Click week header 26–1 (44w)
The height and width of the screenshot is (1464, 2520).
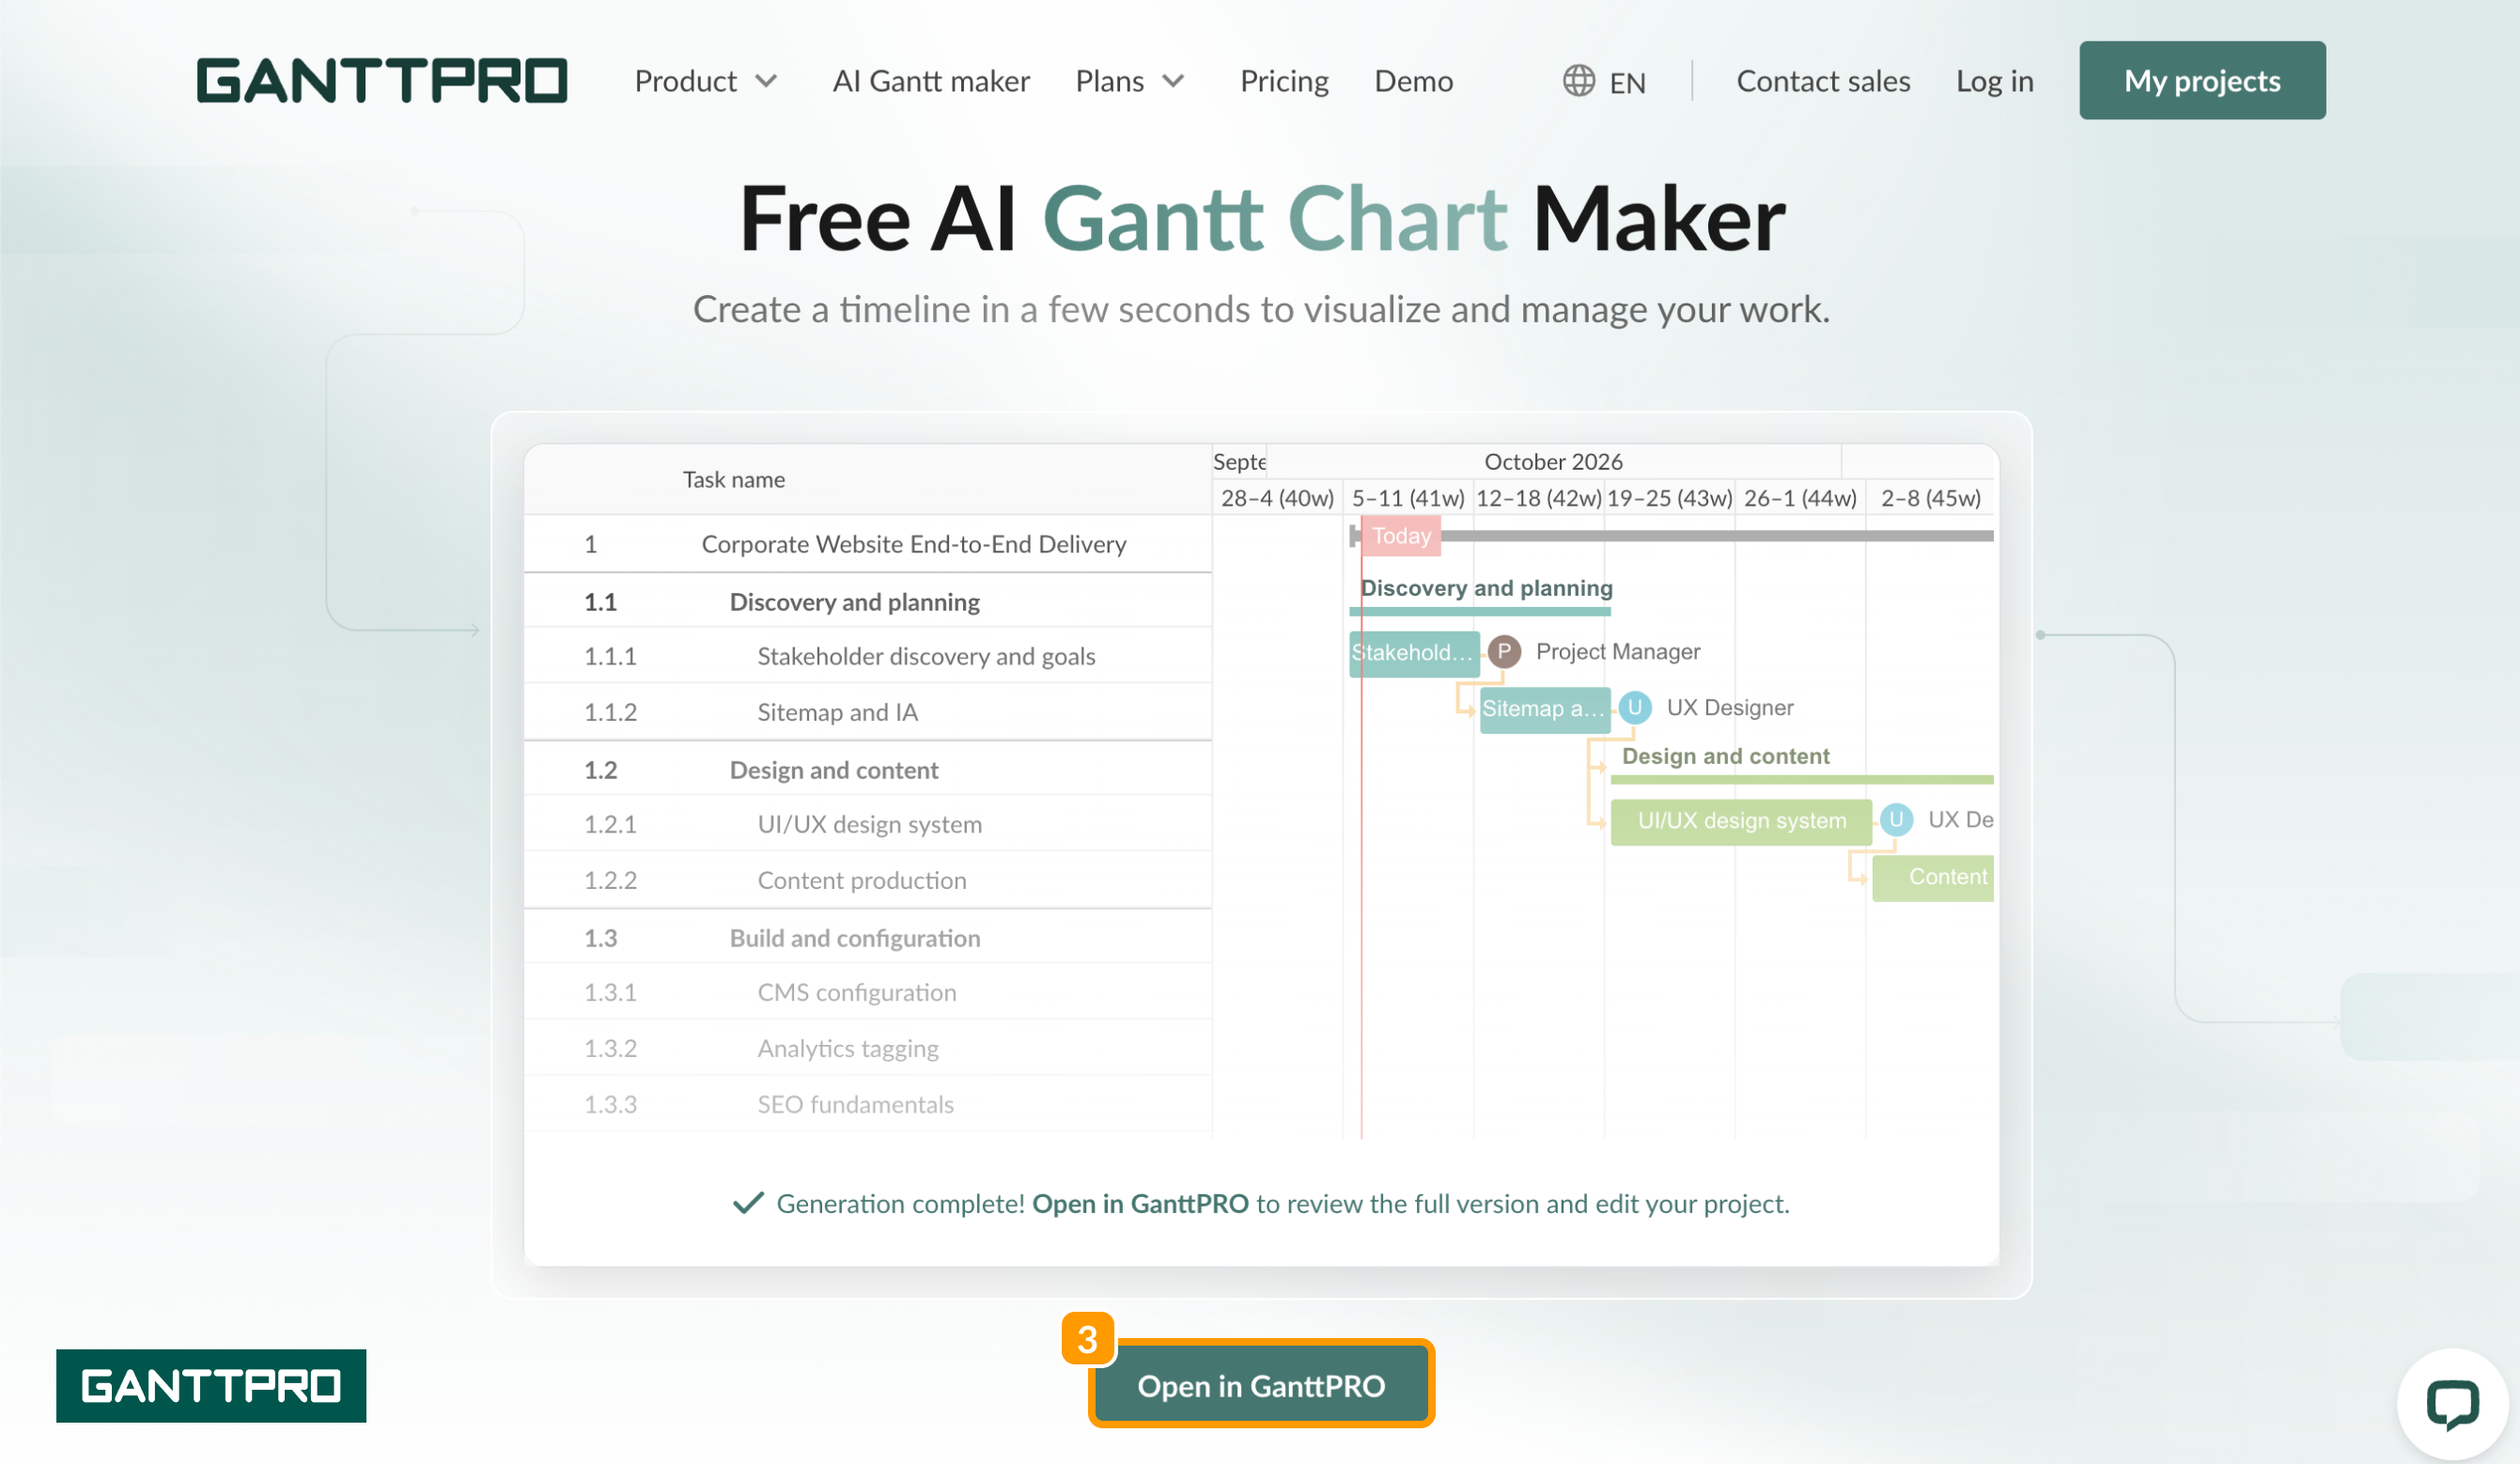1800,498
